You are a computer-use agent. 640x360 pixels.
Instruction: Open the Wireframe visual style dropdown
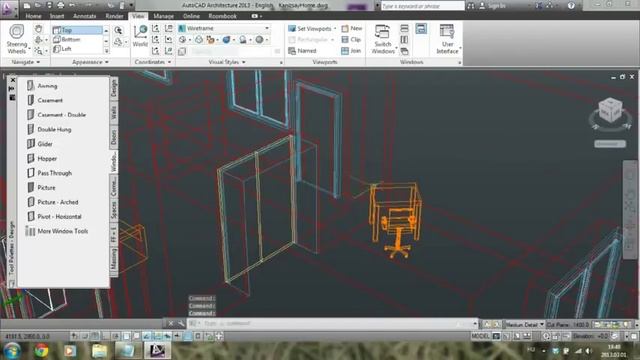224,28
